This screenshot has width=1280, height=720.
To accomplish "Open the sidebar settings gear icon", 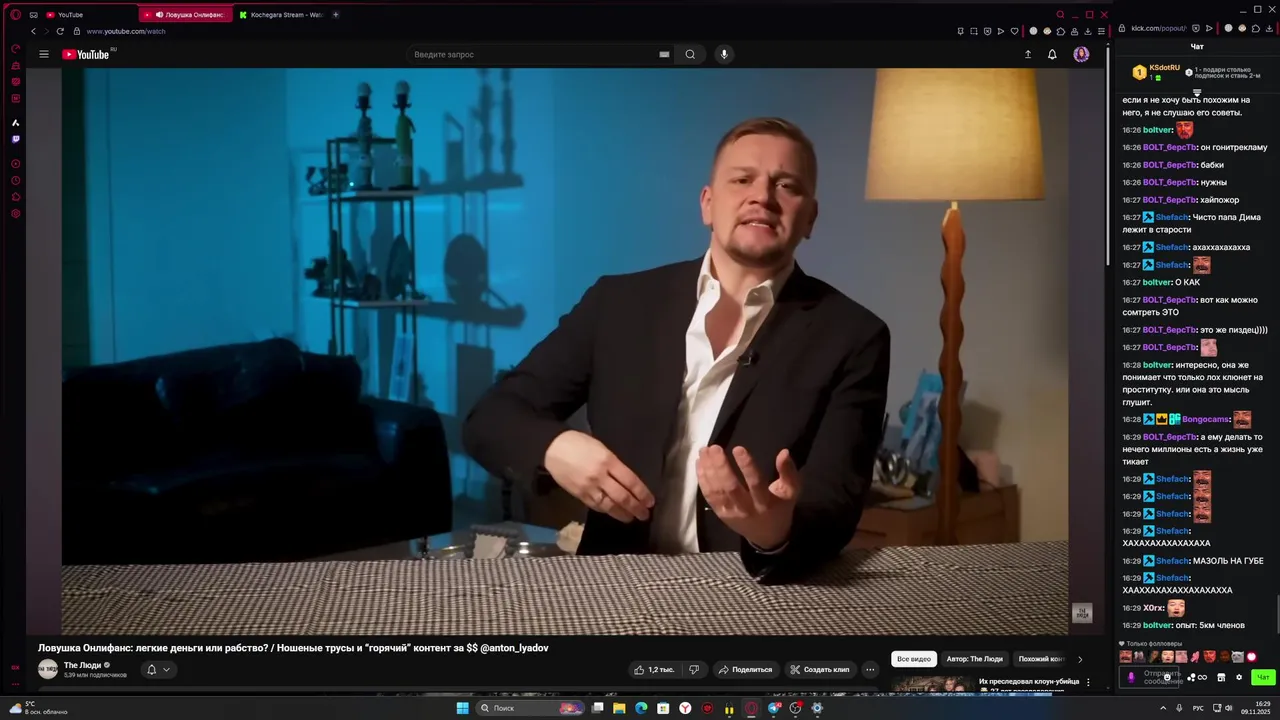I will 15,213.
